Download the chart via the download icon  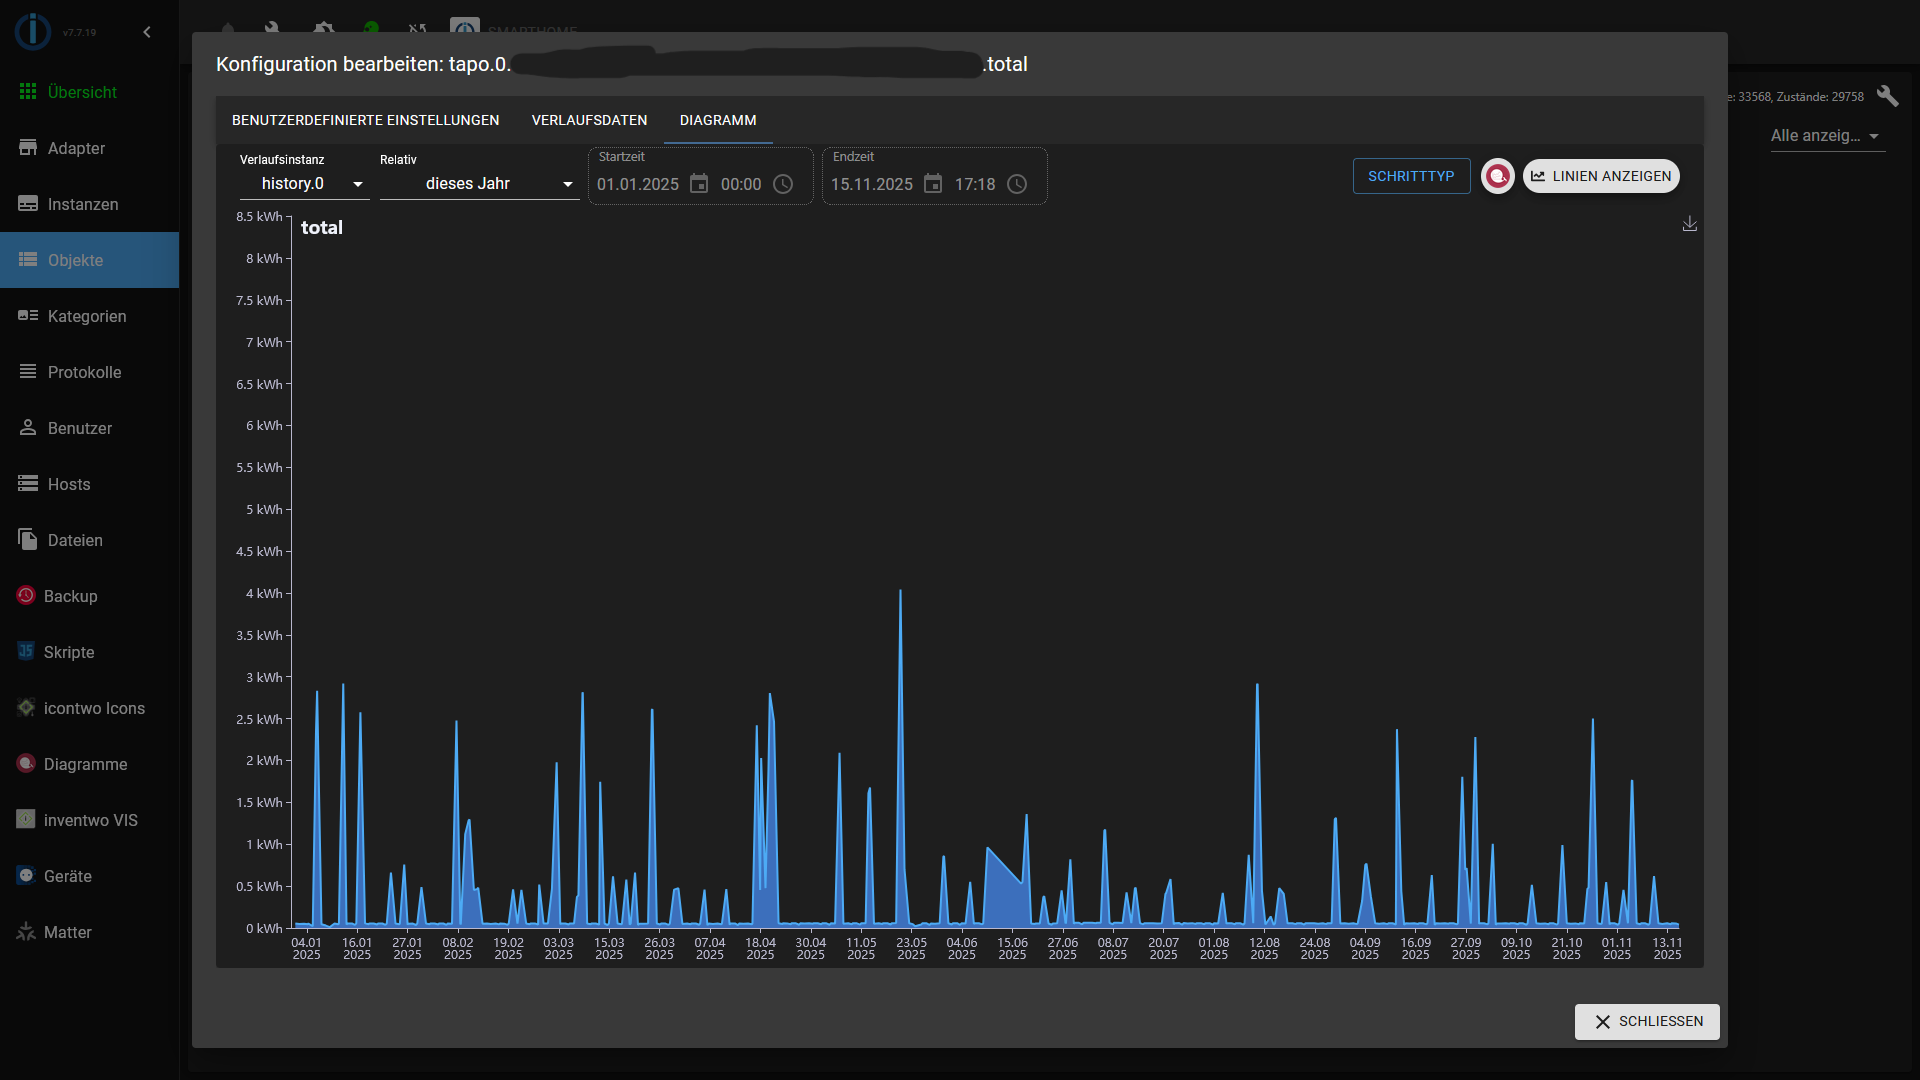1689,223
